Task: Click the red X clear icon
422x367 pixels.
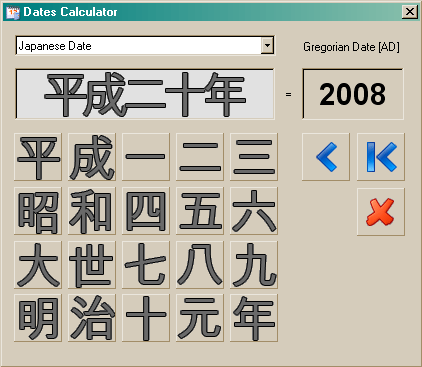Action: tap(381, 212)
